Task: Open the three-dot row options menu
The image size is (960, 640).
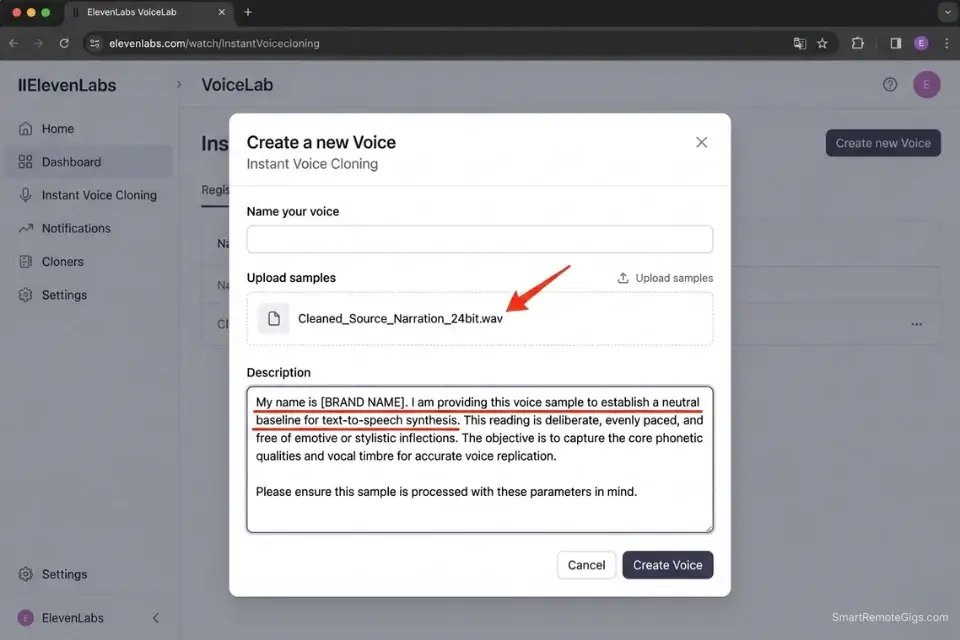Action: coord(917,324)
